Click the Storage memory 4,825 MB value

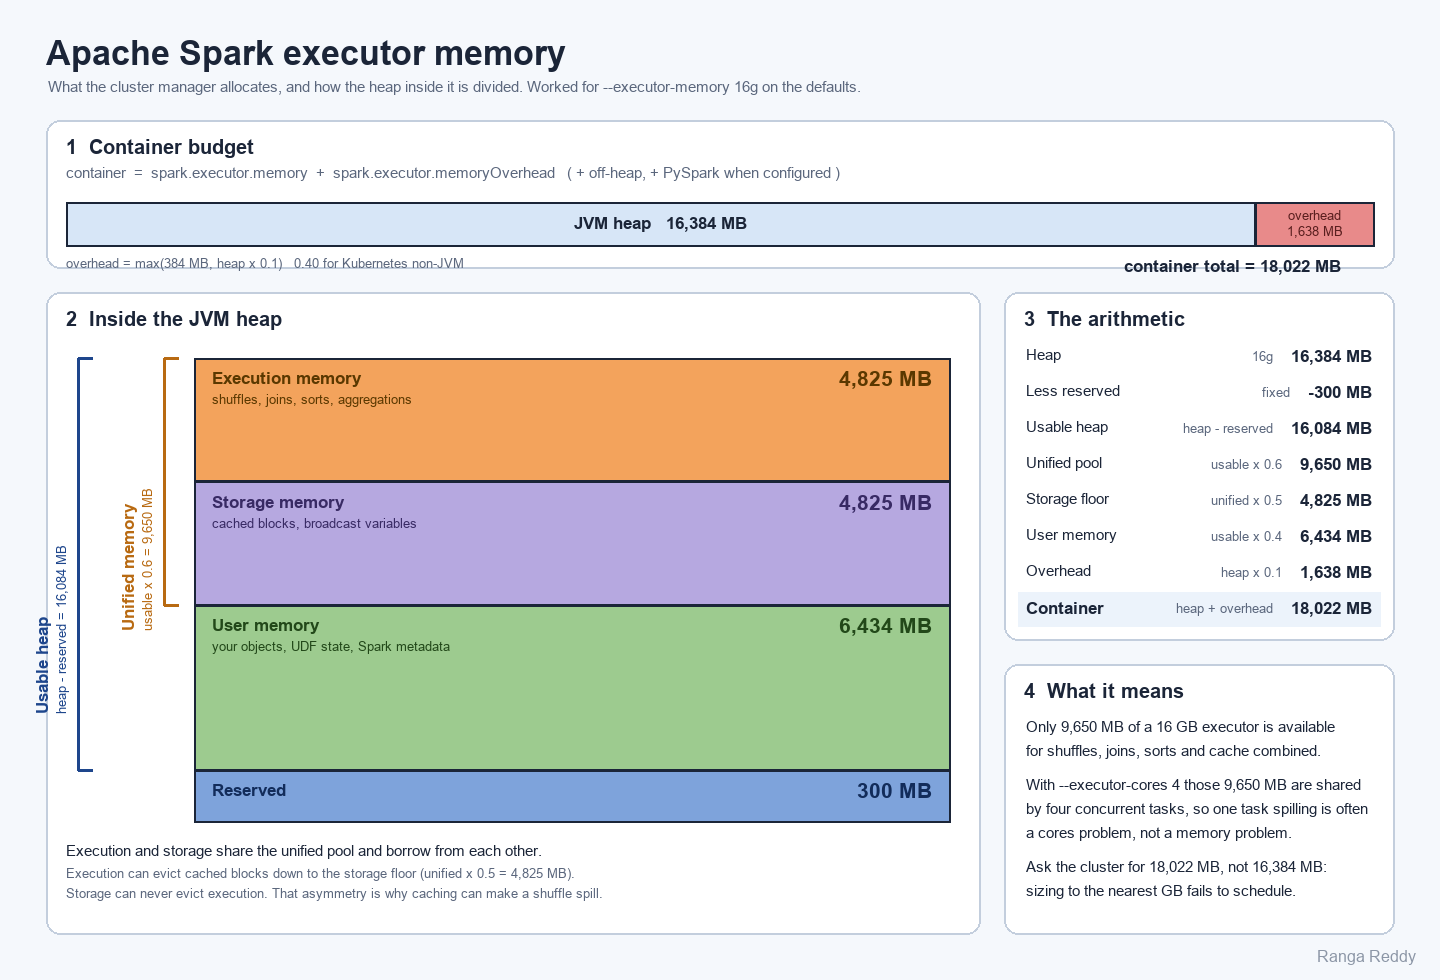pos(885,503)
